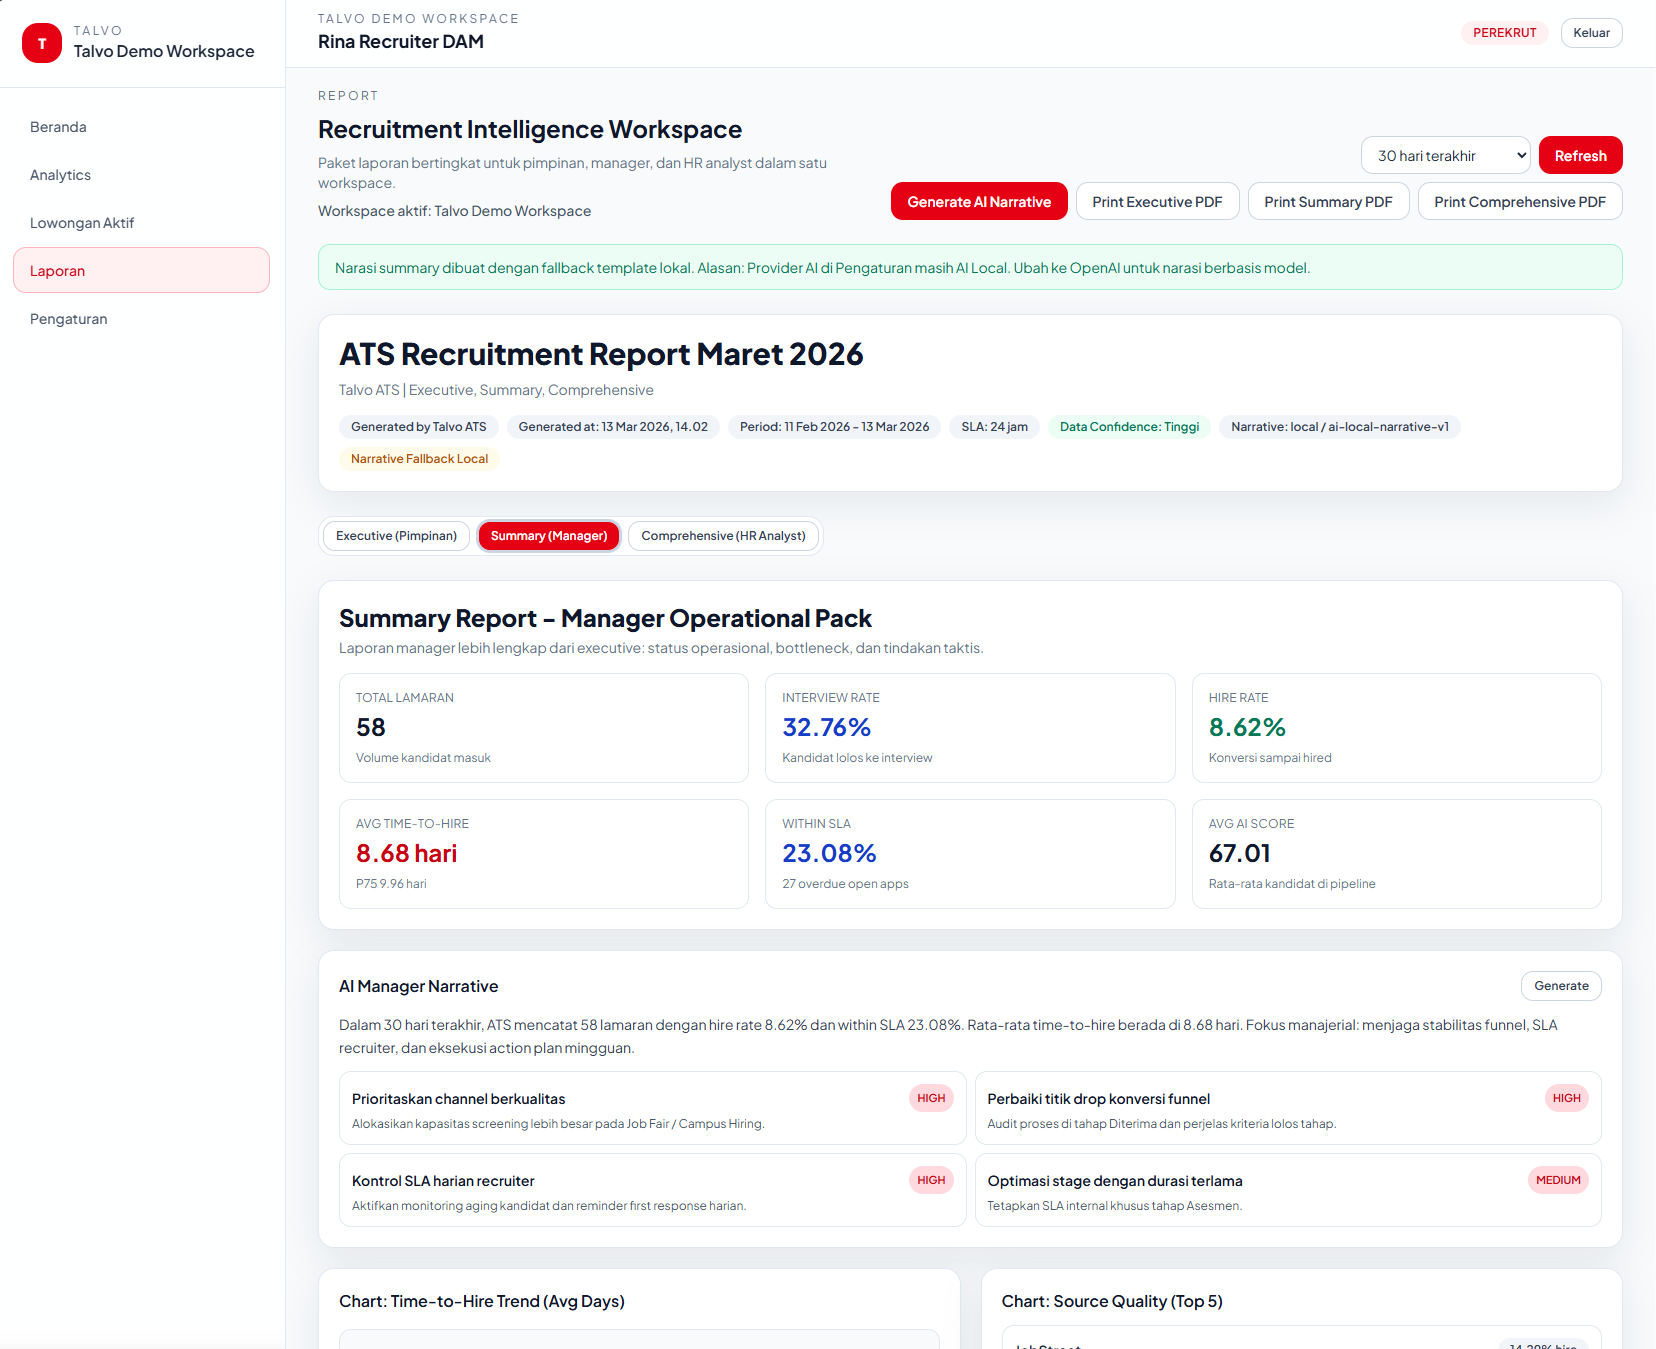
Task: Open the Beranda sidebar item
Action: coord(58,126)
